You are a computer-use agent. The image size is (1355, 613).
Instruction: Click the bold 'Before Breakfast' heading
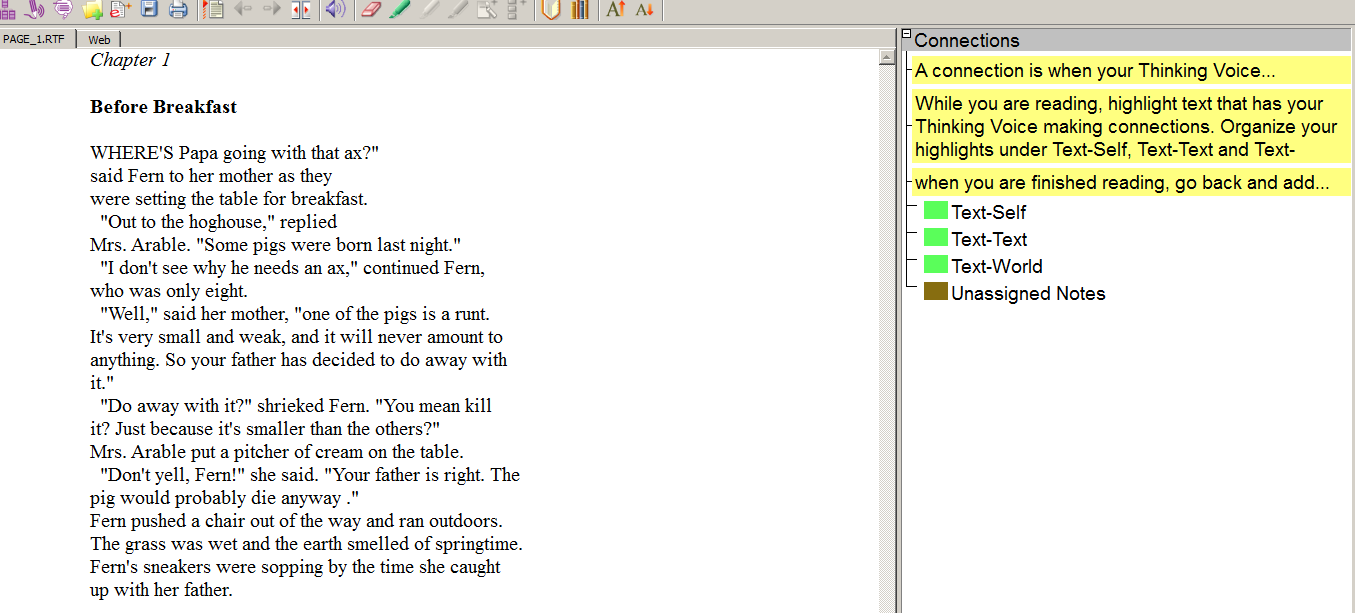[x=163, y=107]
